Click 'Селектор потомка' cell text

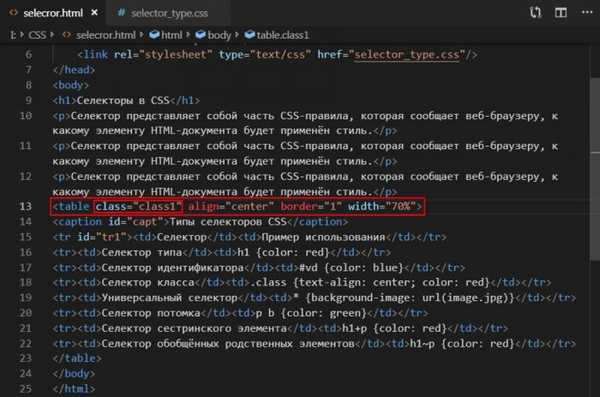151,313
